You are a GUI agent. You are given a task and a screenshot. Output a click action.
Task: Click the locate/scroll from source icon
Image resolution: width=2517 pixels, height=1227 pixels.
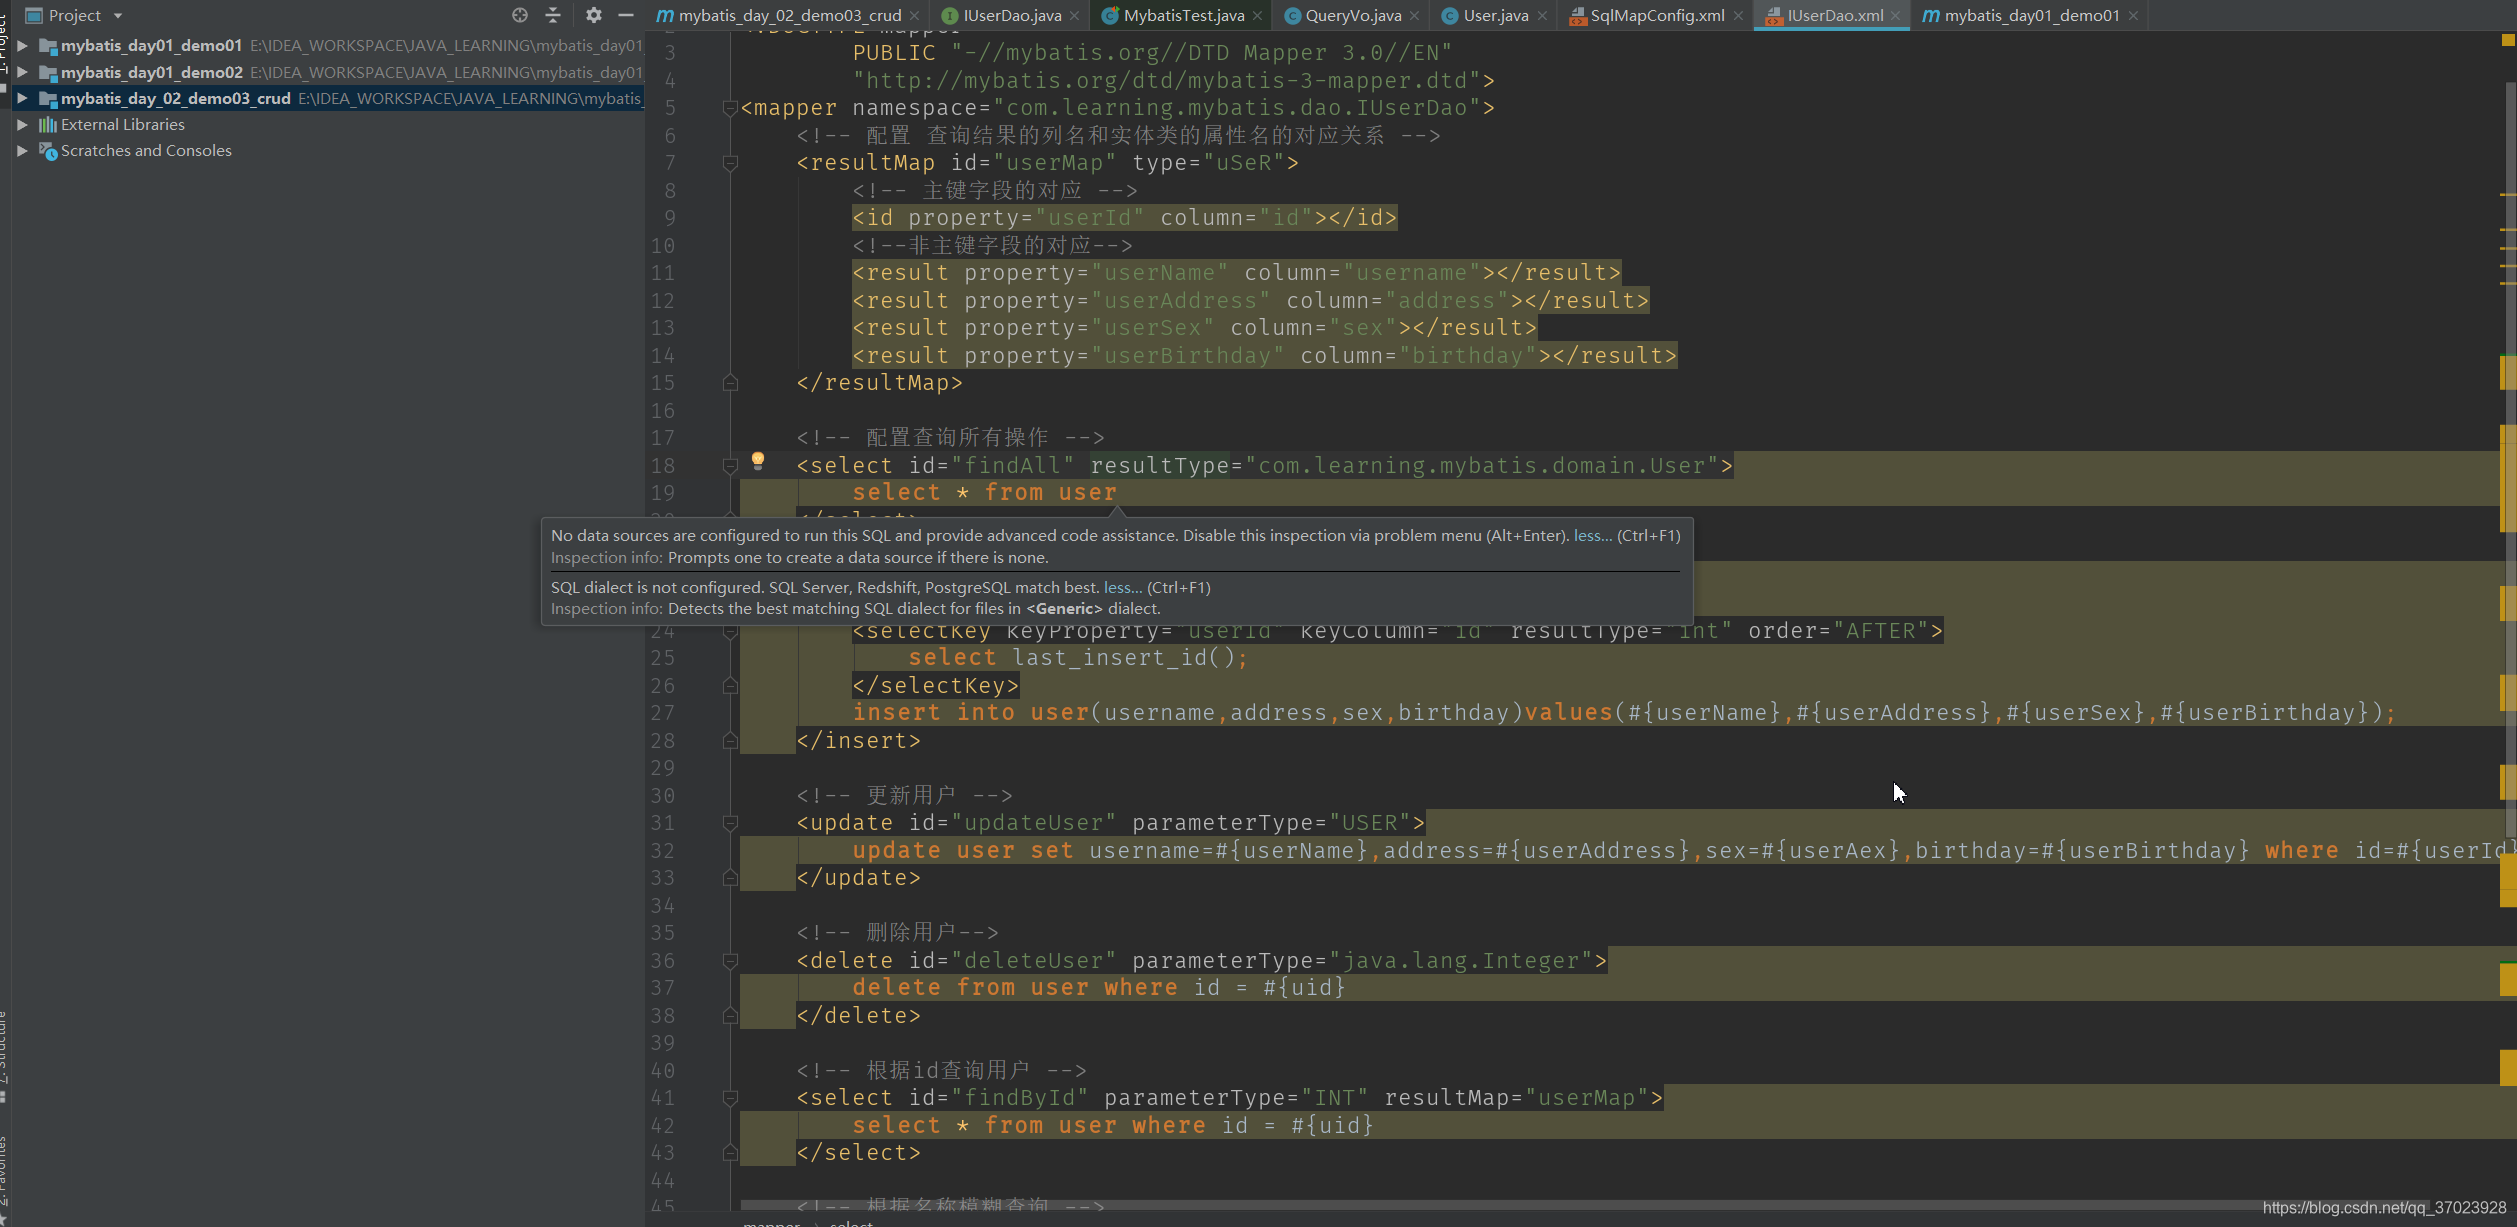[x=519, y=15]
